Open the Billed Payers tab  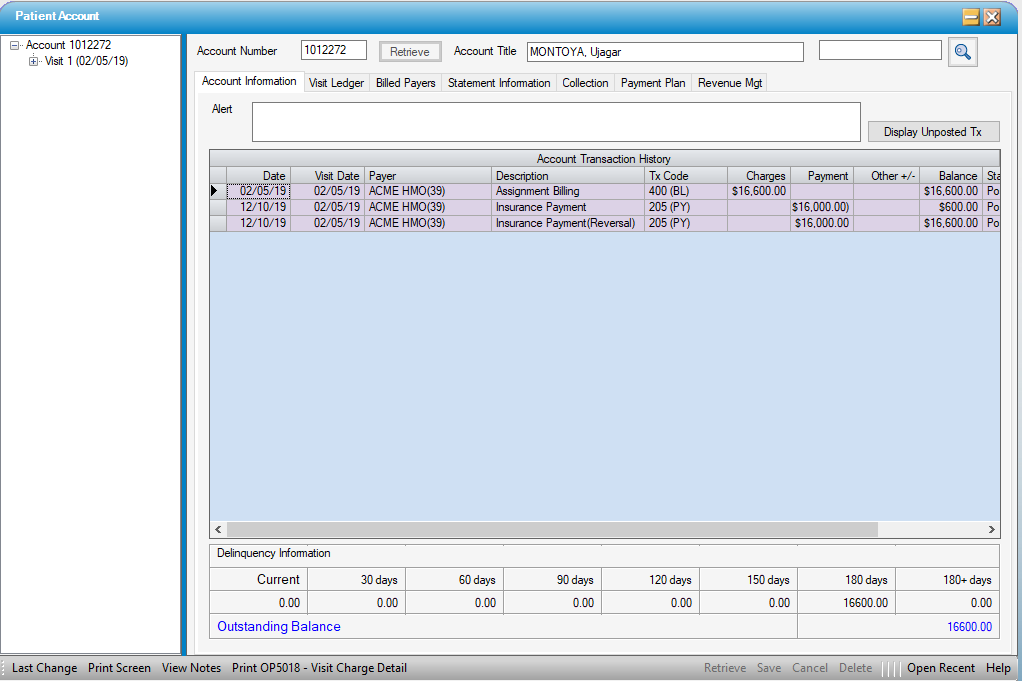tap(405, 83)
